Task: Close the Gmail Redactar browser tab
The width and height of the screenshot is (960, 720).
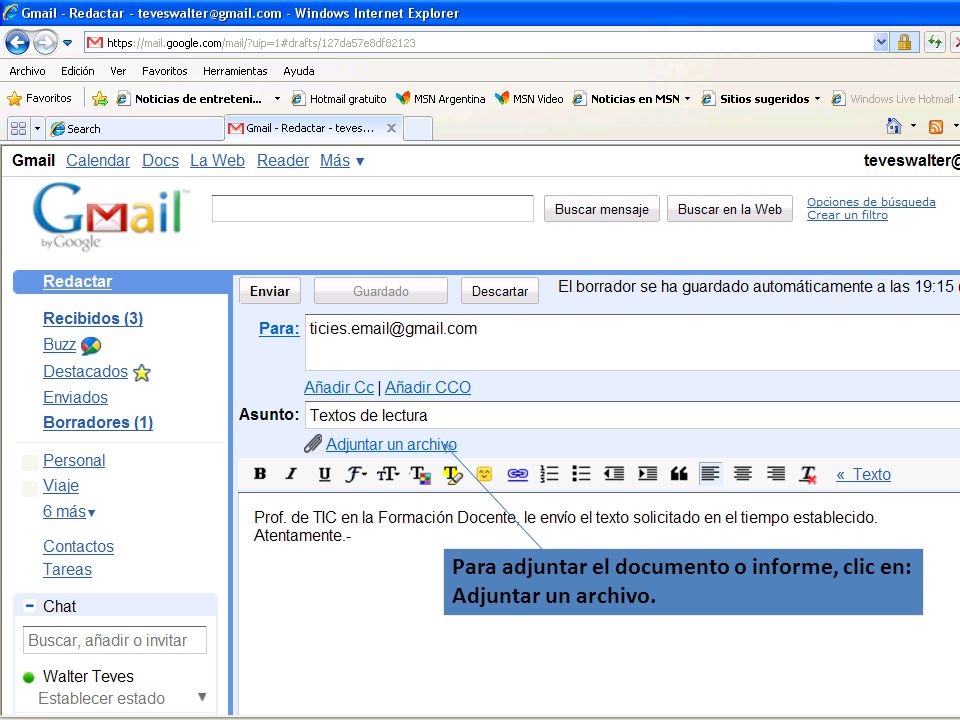Action: click(391, 128)
